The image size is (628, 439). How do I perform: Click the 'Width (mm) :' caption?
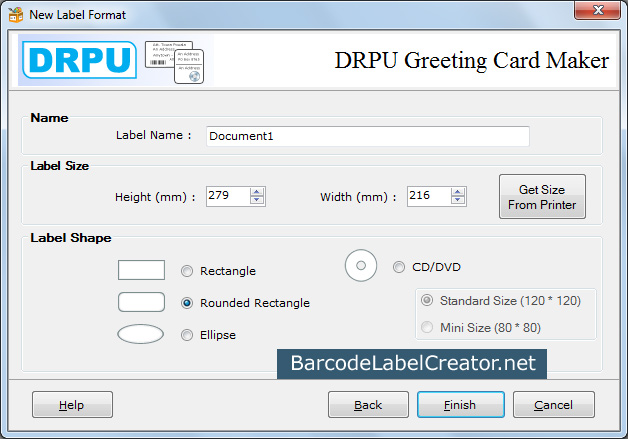coord(358,197)
